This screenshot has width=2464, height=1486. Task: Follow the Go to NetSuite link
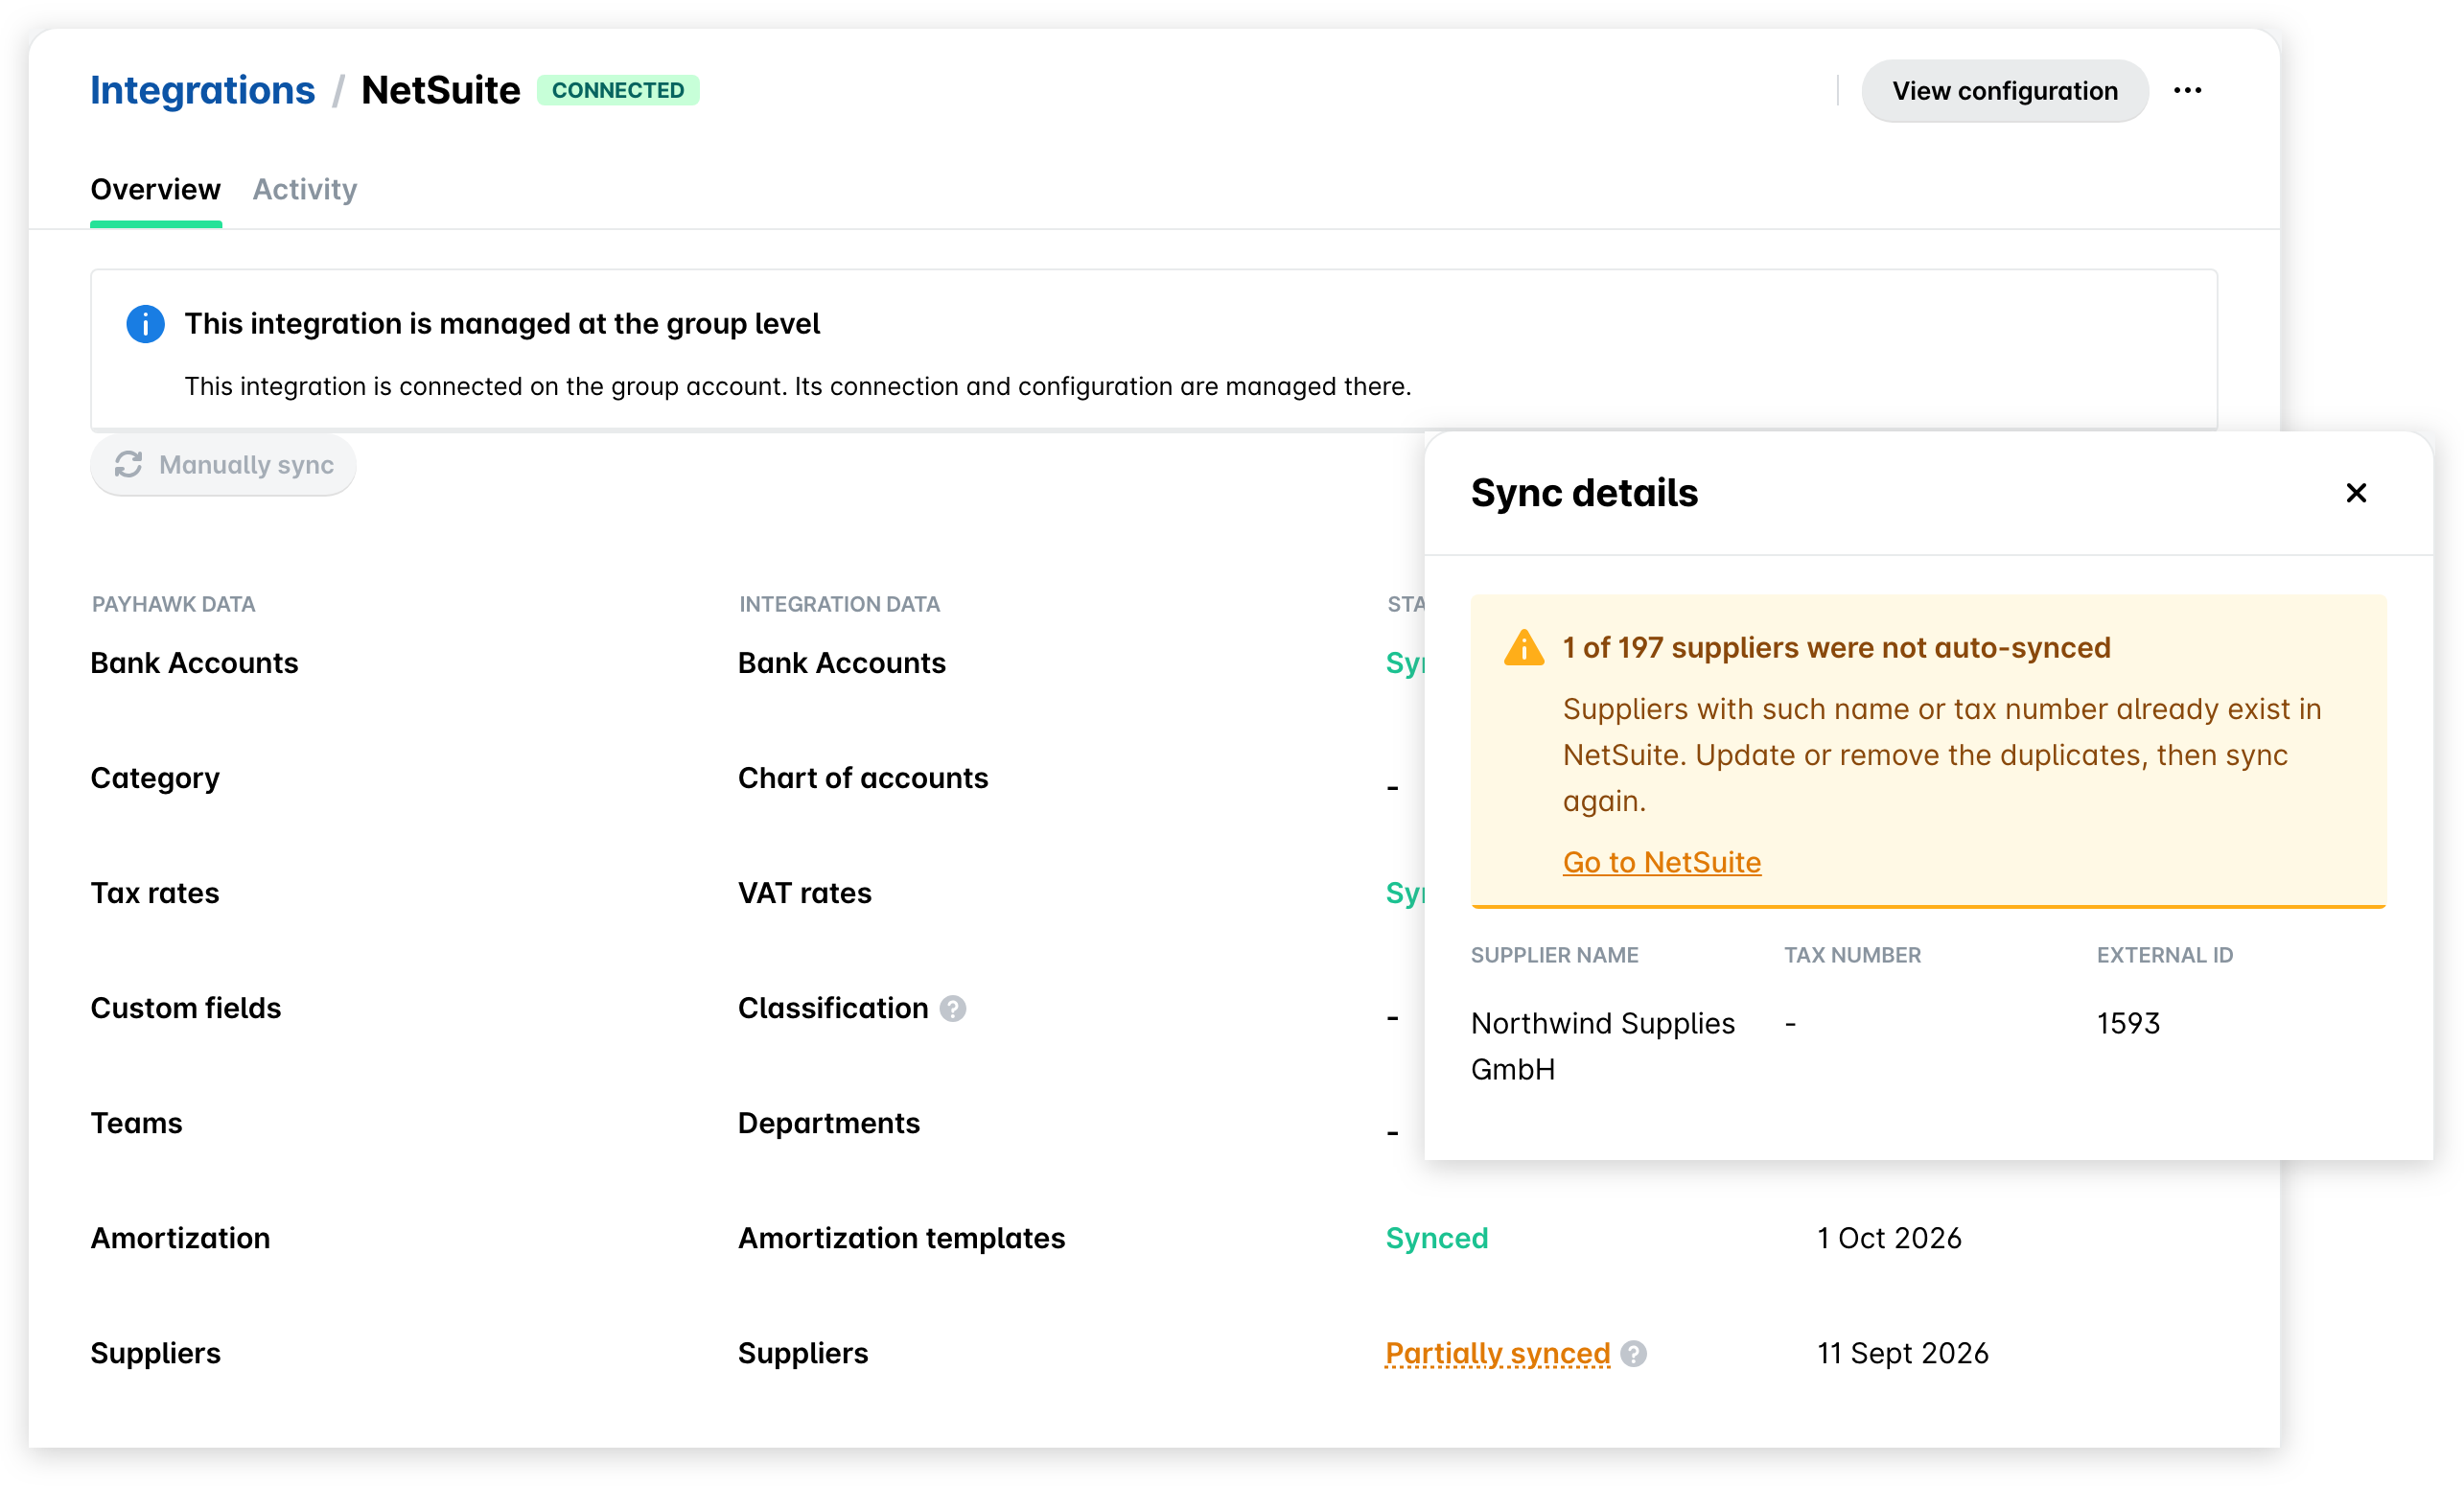(x=1662, y=862)
